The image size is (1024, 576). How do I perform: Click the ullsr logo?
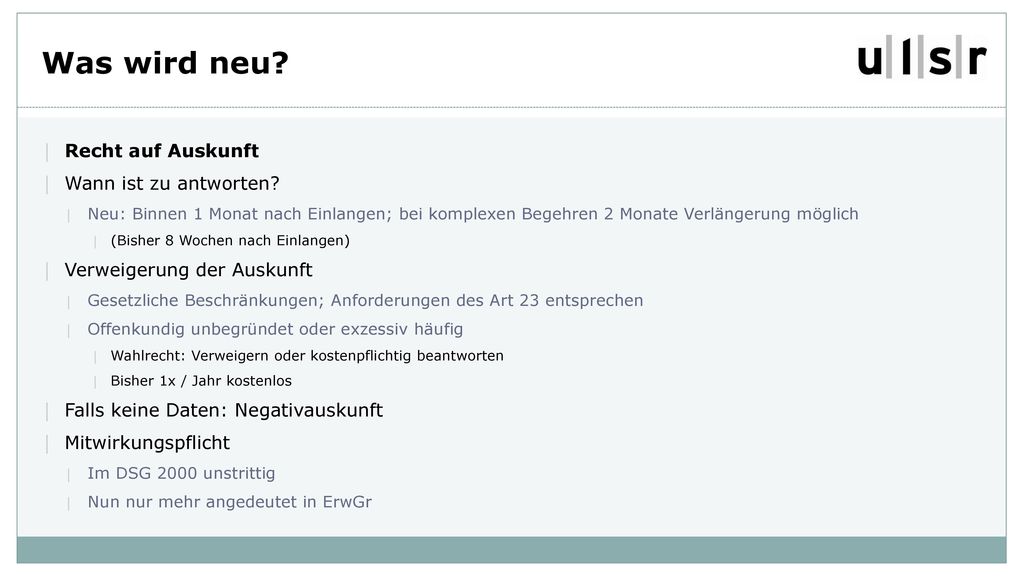pos(921,57)
